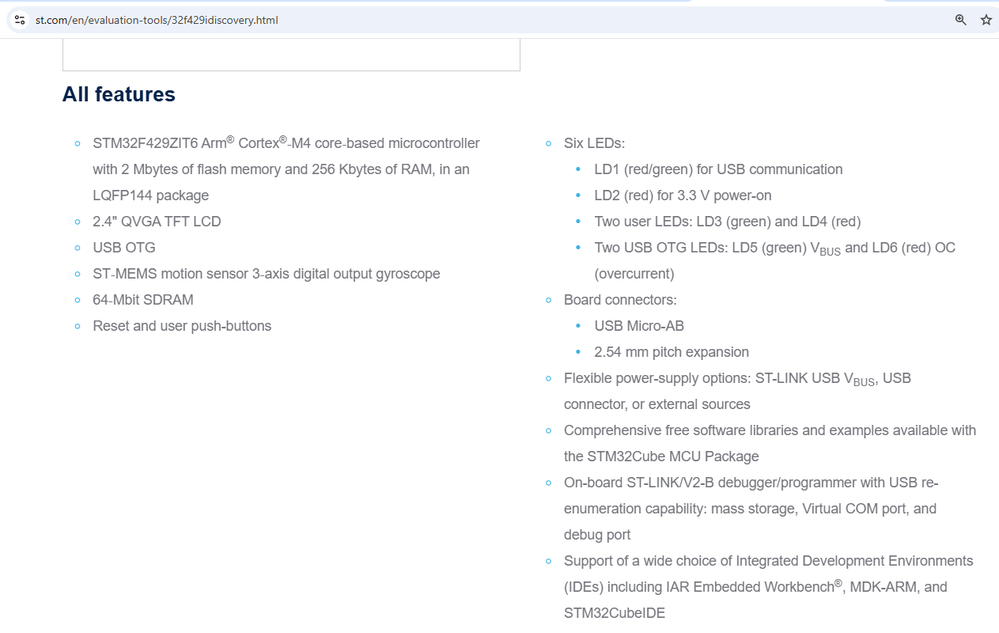Image resolution: width=999 pixels, height=633 pixels.
Task: Click 'Reset and user push-buttons' item
Action: (182, 326)
